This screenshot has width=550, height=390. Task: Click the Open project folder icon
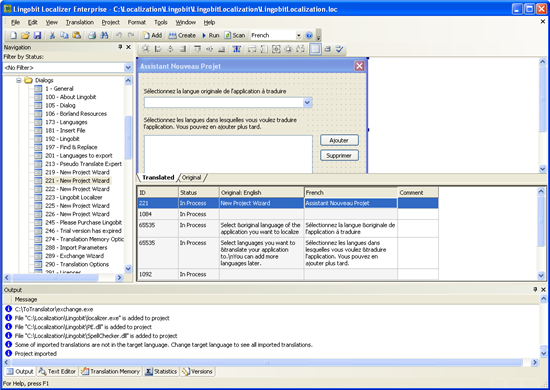click(25, 35)
